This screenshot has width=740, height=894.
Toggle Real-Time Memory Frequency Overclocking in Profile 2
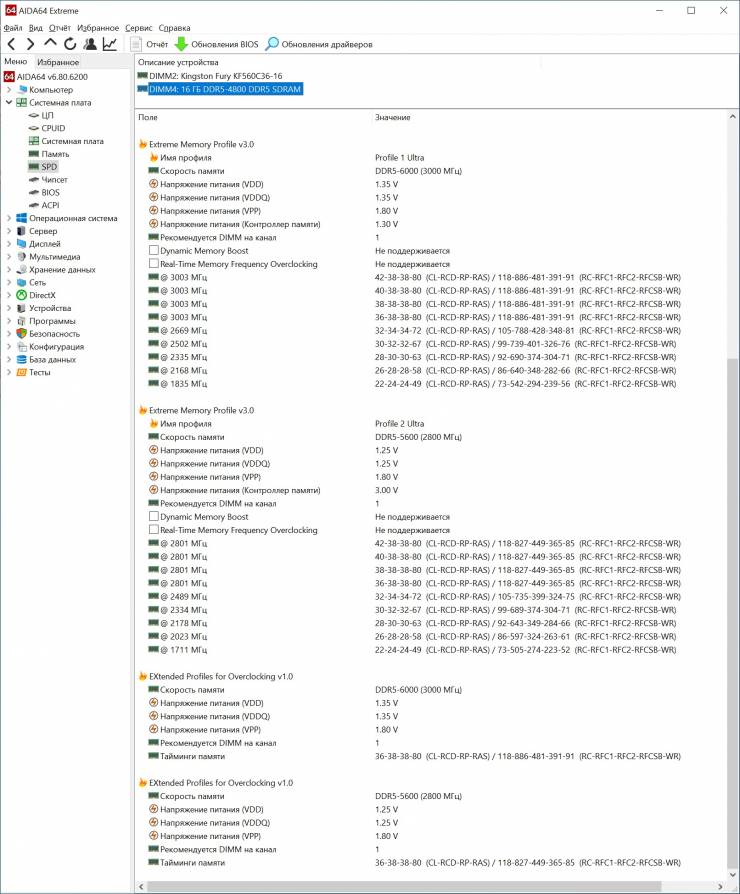[x=153, y=530]
